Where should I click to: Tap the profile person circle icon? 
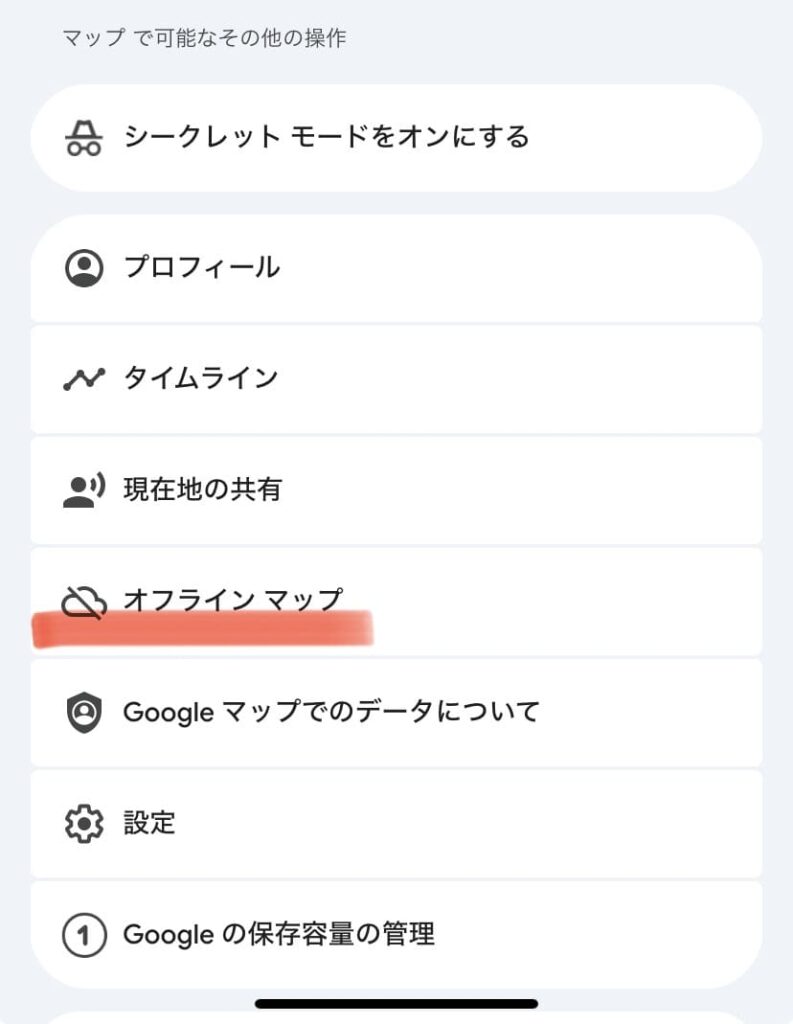pyautogui.click(x=84, y=268)
